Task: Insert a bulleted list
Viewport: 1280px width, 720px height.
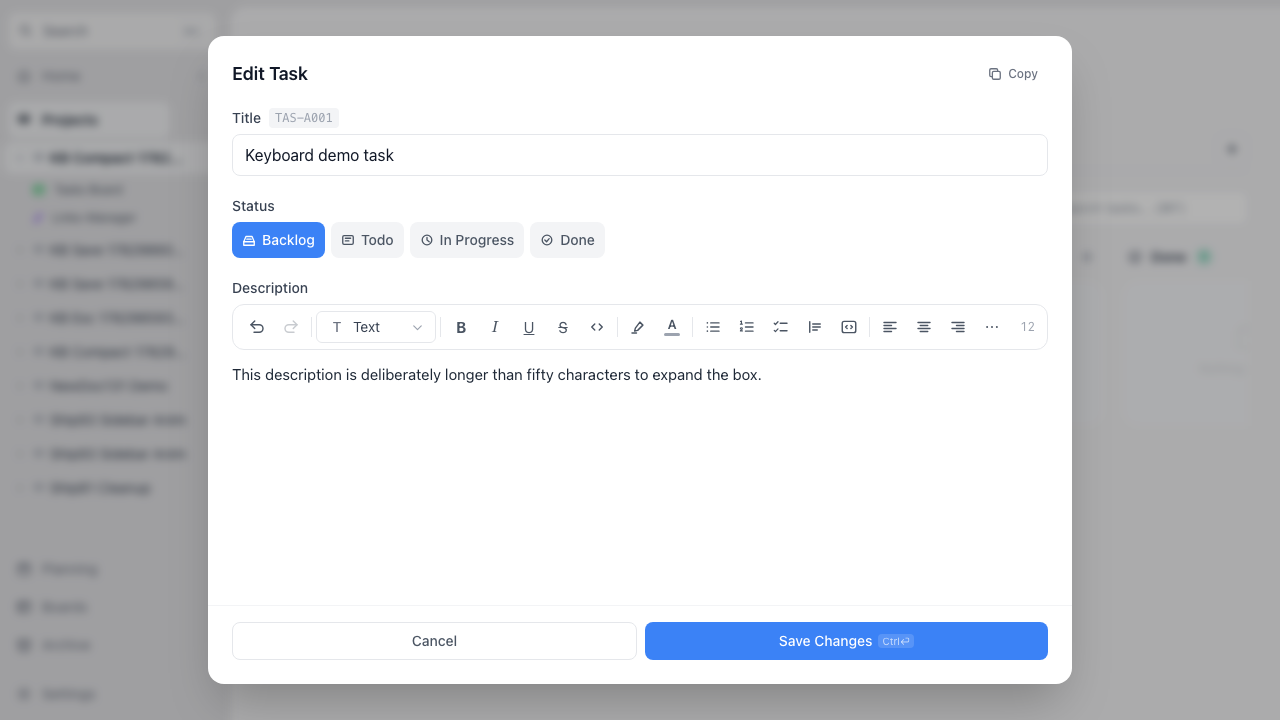Action: [713, 327]
